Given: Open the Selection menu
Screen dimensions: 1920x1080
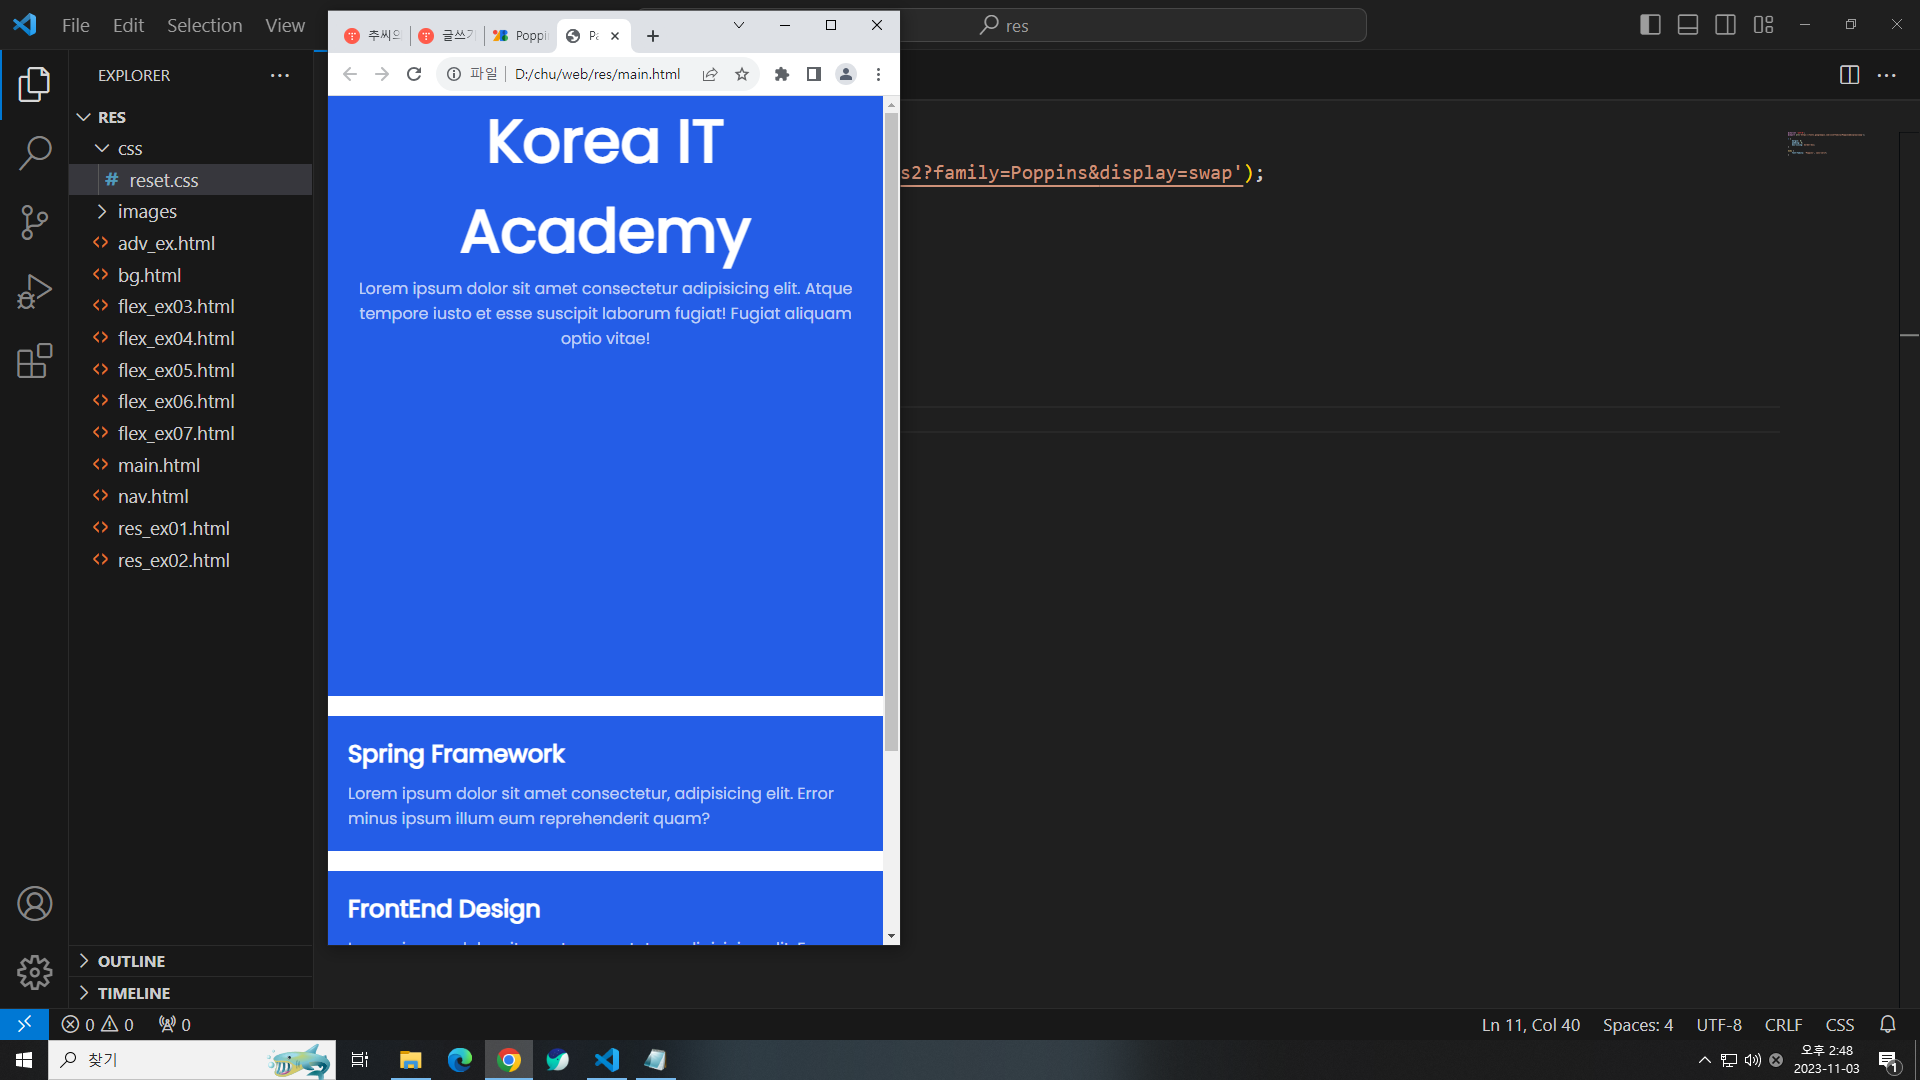Looking at the screenshot, I should click(x=204, y=25).
